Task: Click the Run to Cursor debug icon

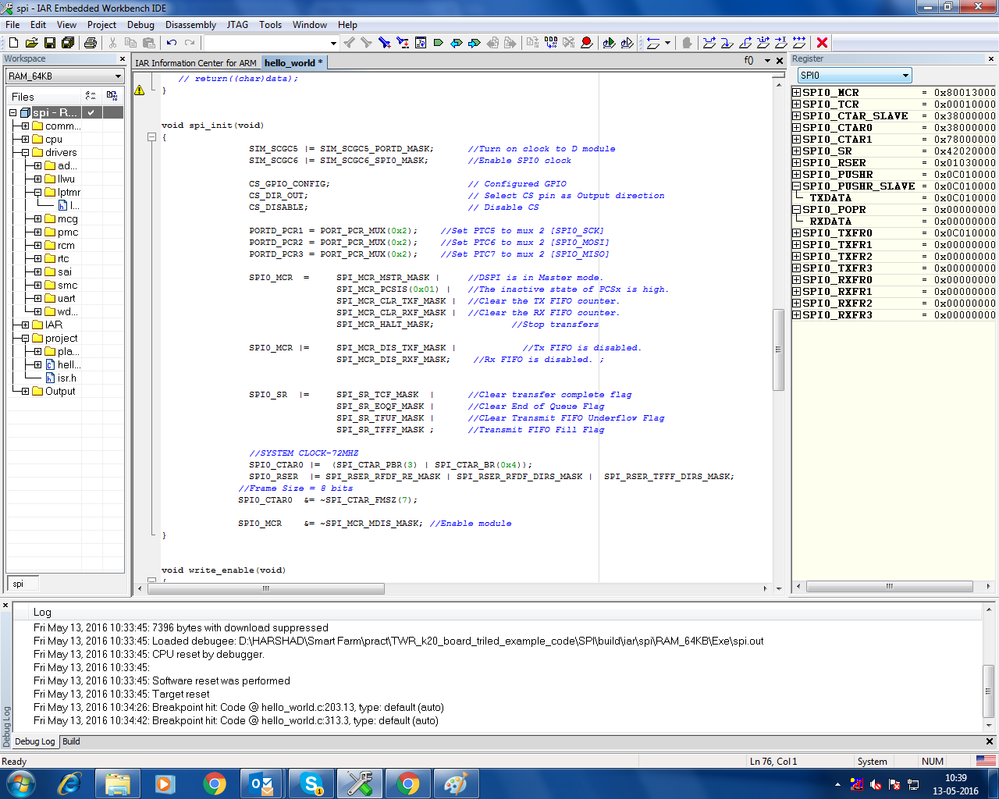Action: 780,43
